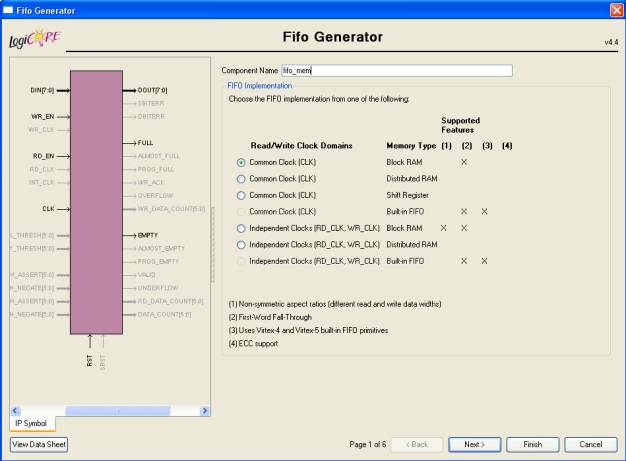This screenshot has height=461, width=626.
Task: Click the symbol panel's right scroll arrow
Action: click(205, 410)
